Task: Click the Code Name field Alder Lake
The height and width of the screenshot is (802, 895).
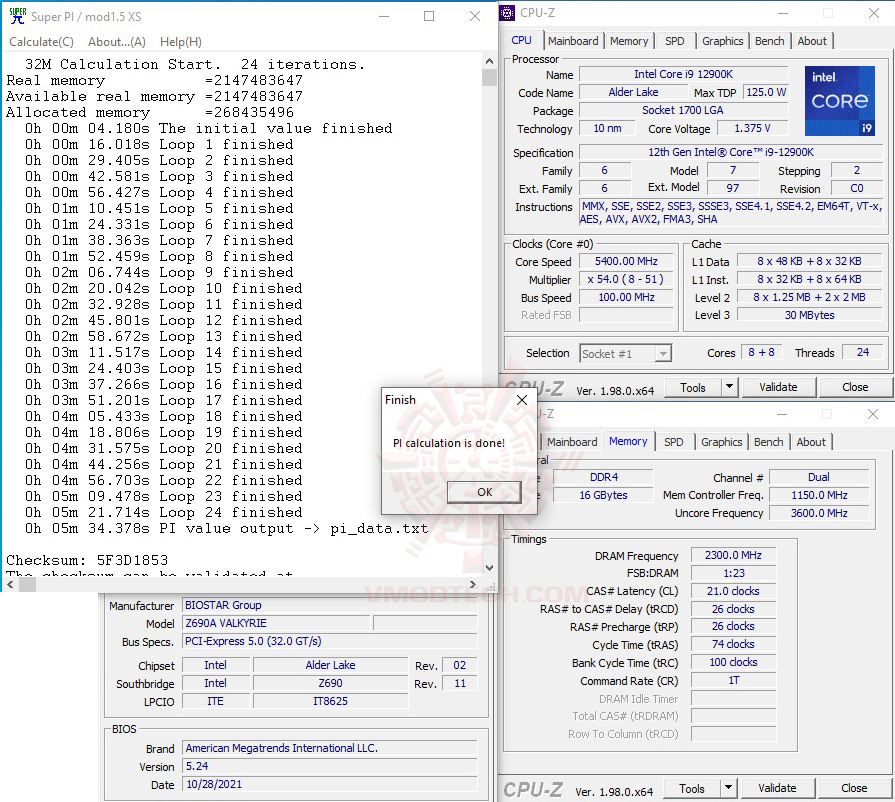Action: pyautogui.click(x=633, y=92)
